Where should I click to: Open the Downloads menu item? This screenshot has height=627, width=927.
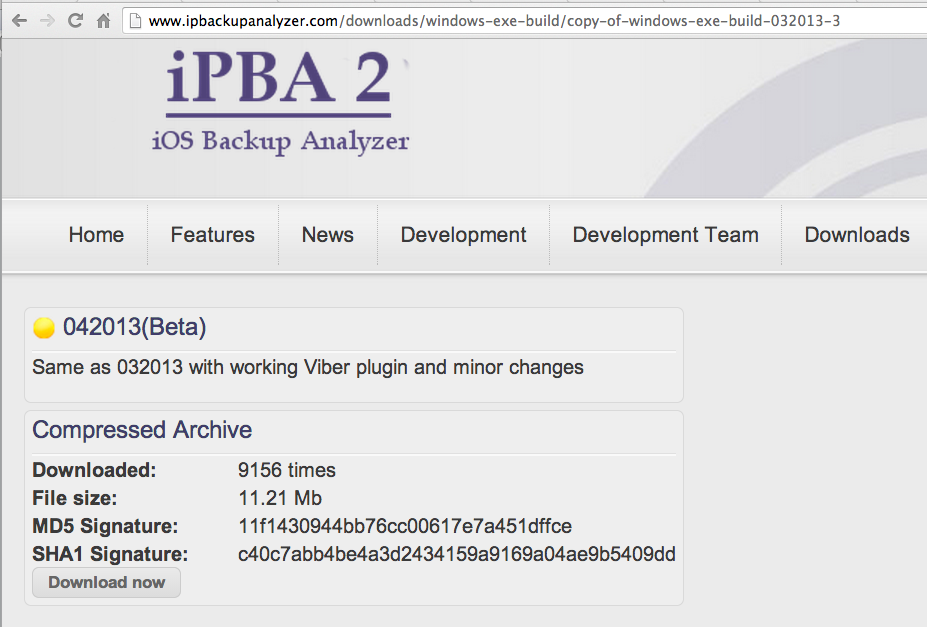[x=857, y=235]
